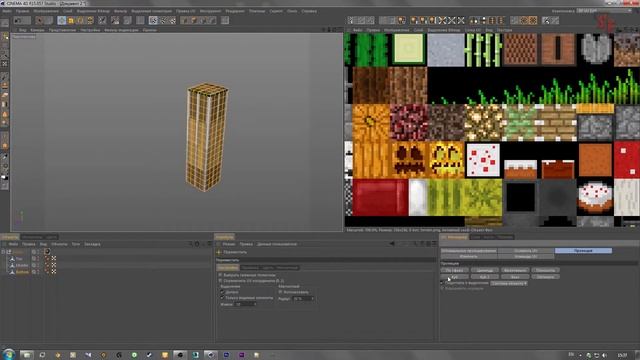The width and height of the screenshot is (640, 360).
Task: Click the last white-X UV command icon
Action: point(461,20)
